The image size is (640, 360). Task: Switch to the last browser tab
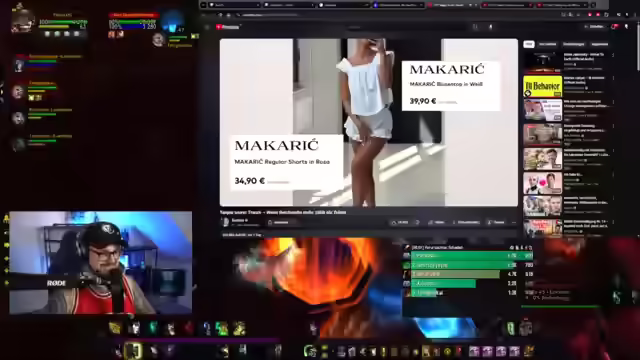[562, 5]
